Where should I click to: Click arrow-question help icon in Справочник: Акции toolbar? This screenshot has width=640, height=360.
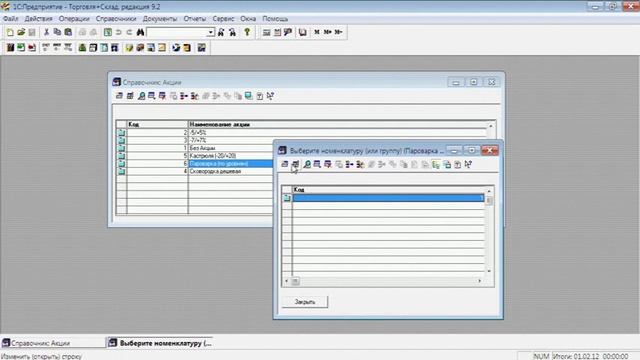[270, 96]
